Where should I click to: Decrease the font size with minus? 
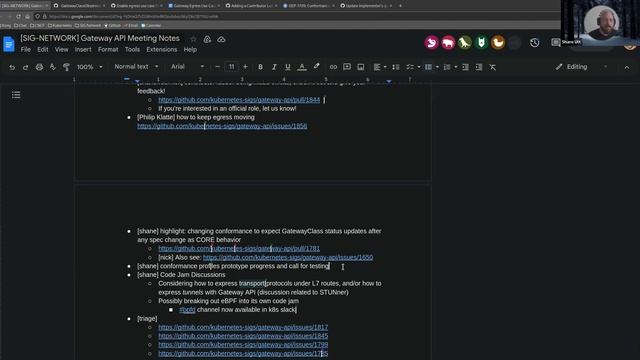218,67
